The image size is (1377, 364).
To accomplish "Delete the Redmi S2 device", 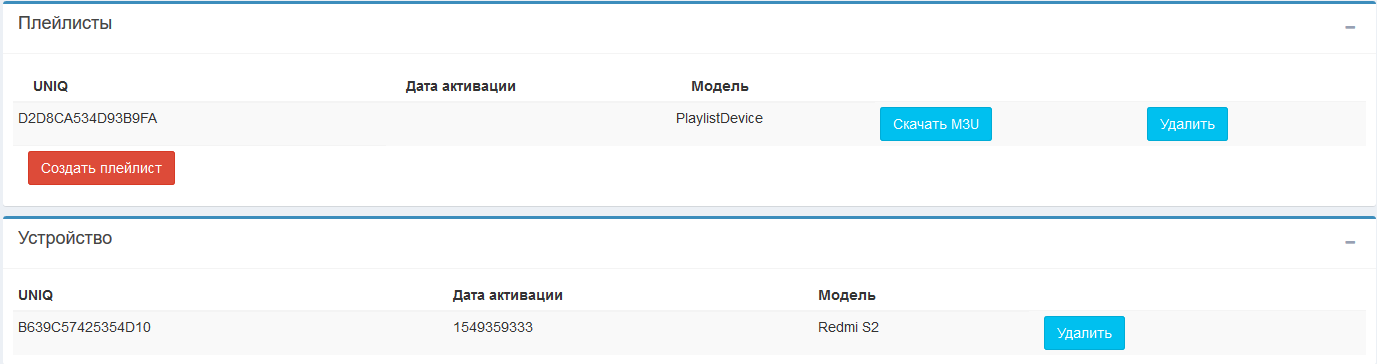I will 1084,333.
